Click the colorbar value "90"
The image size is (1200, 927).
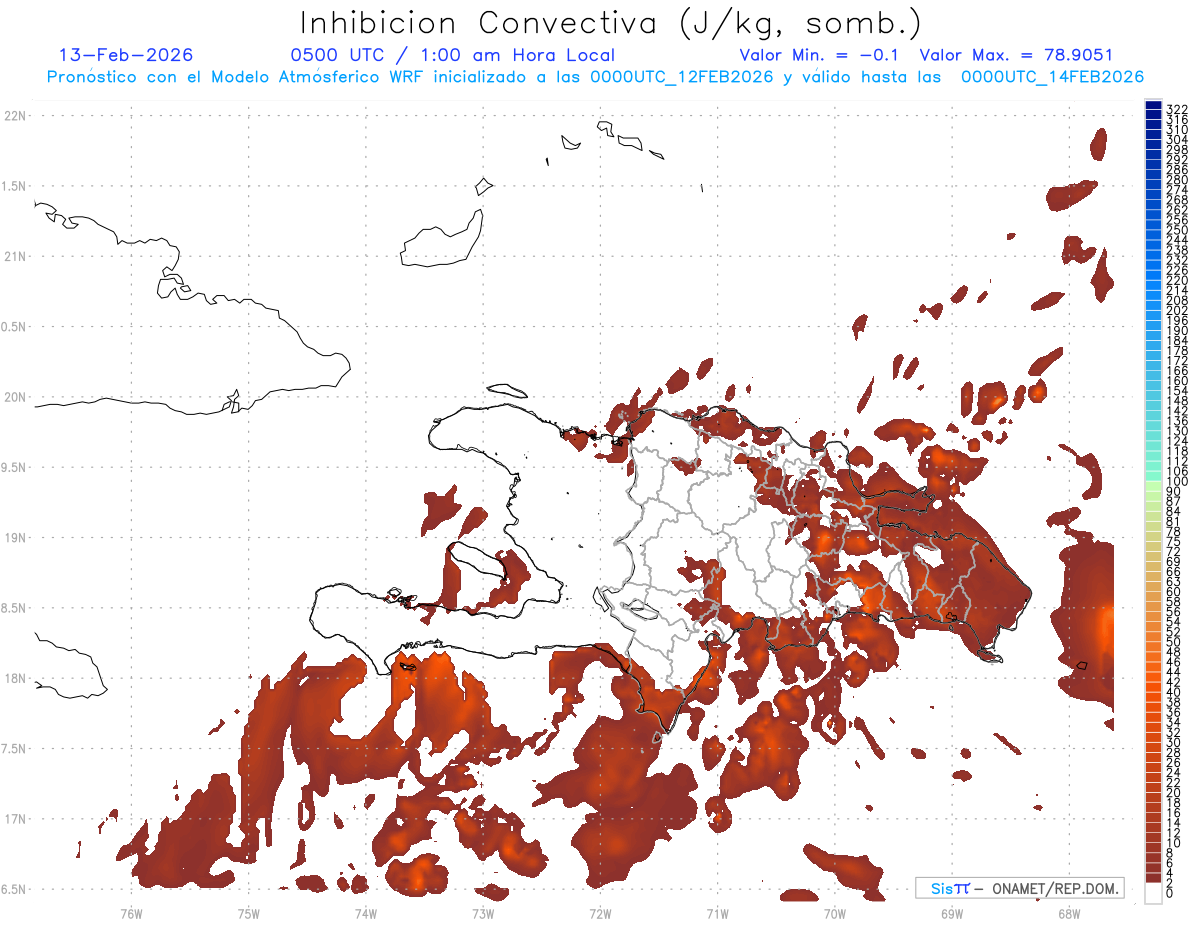(1174, 491)
